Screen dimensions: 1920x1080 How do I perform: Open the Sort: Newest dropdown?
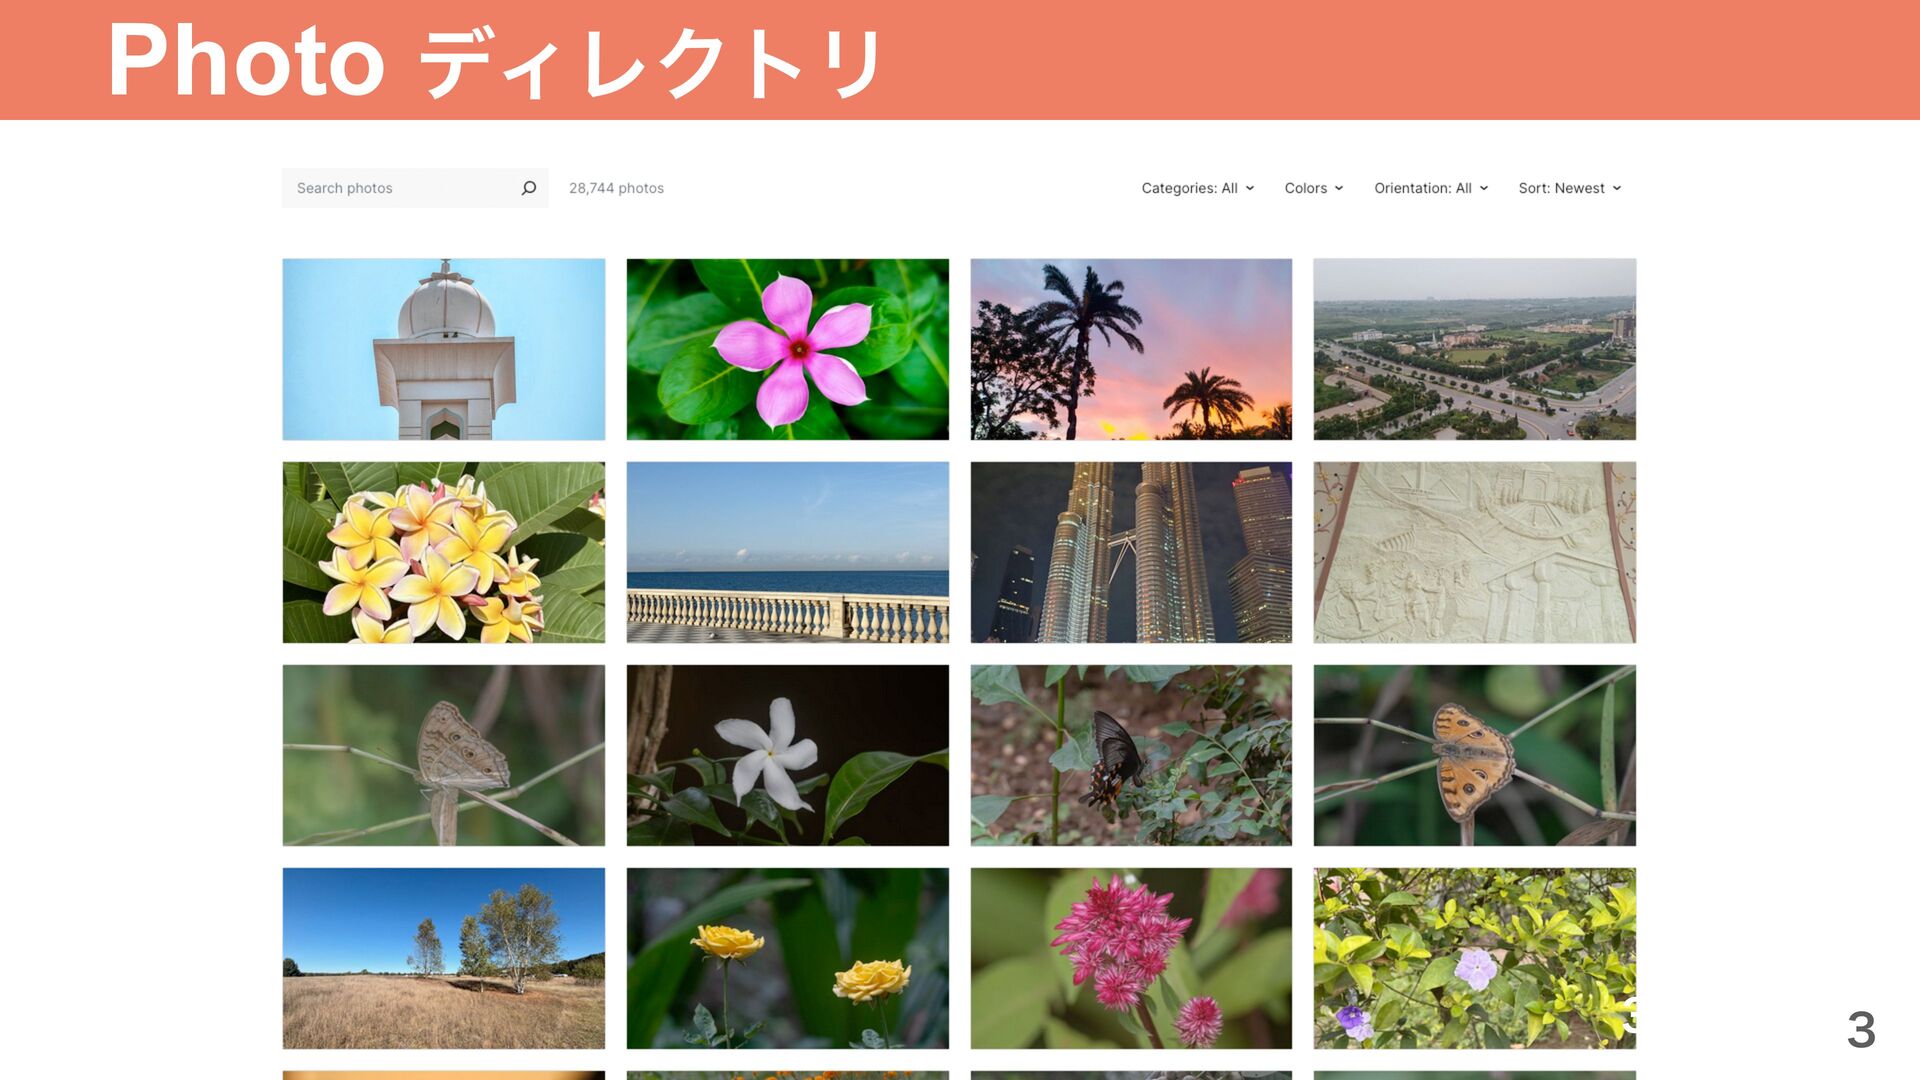(x=1569, y=188)
